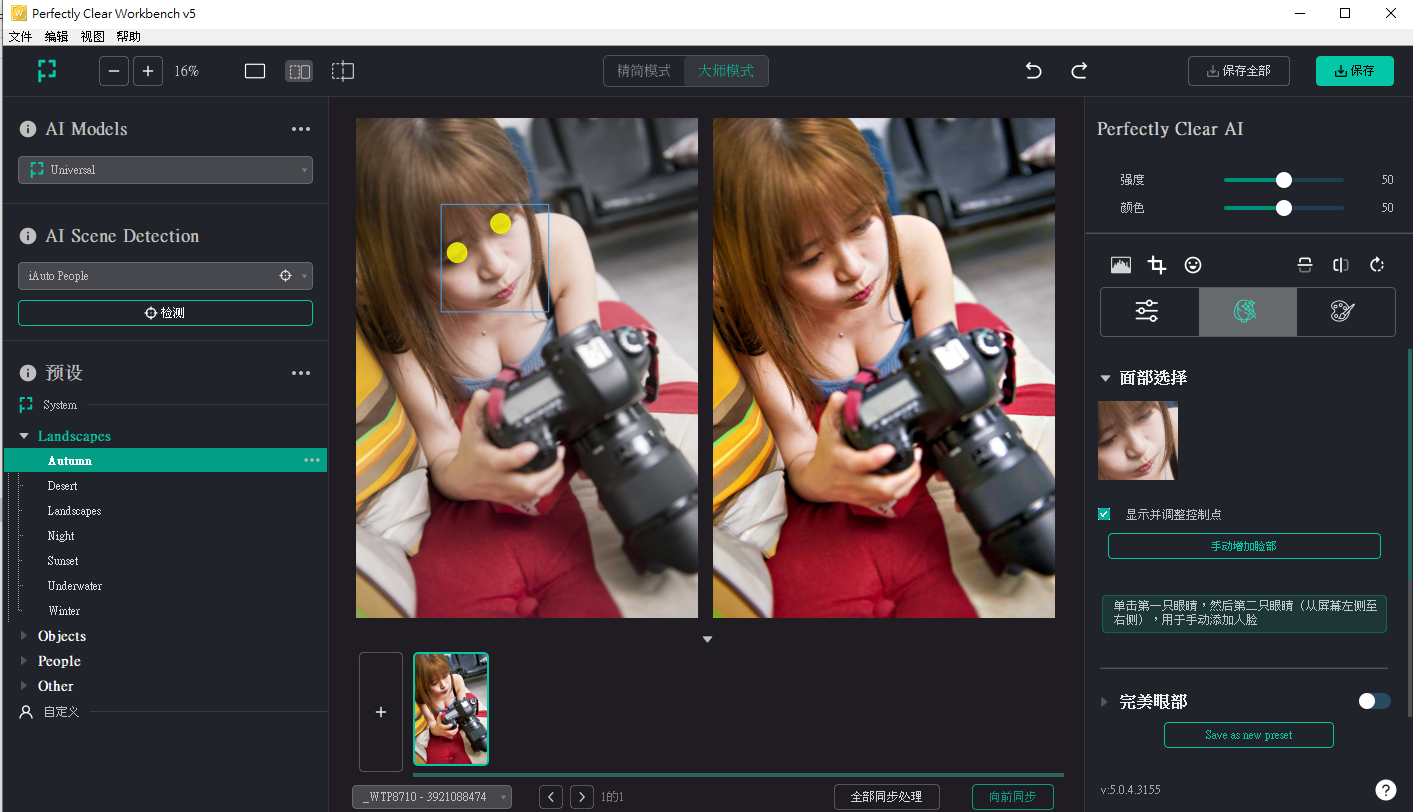1413x812 pixels.
Task: Open the Universal AI model dropdown
Action: pos(165,170)
